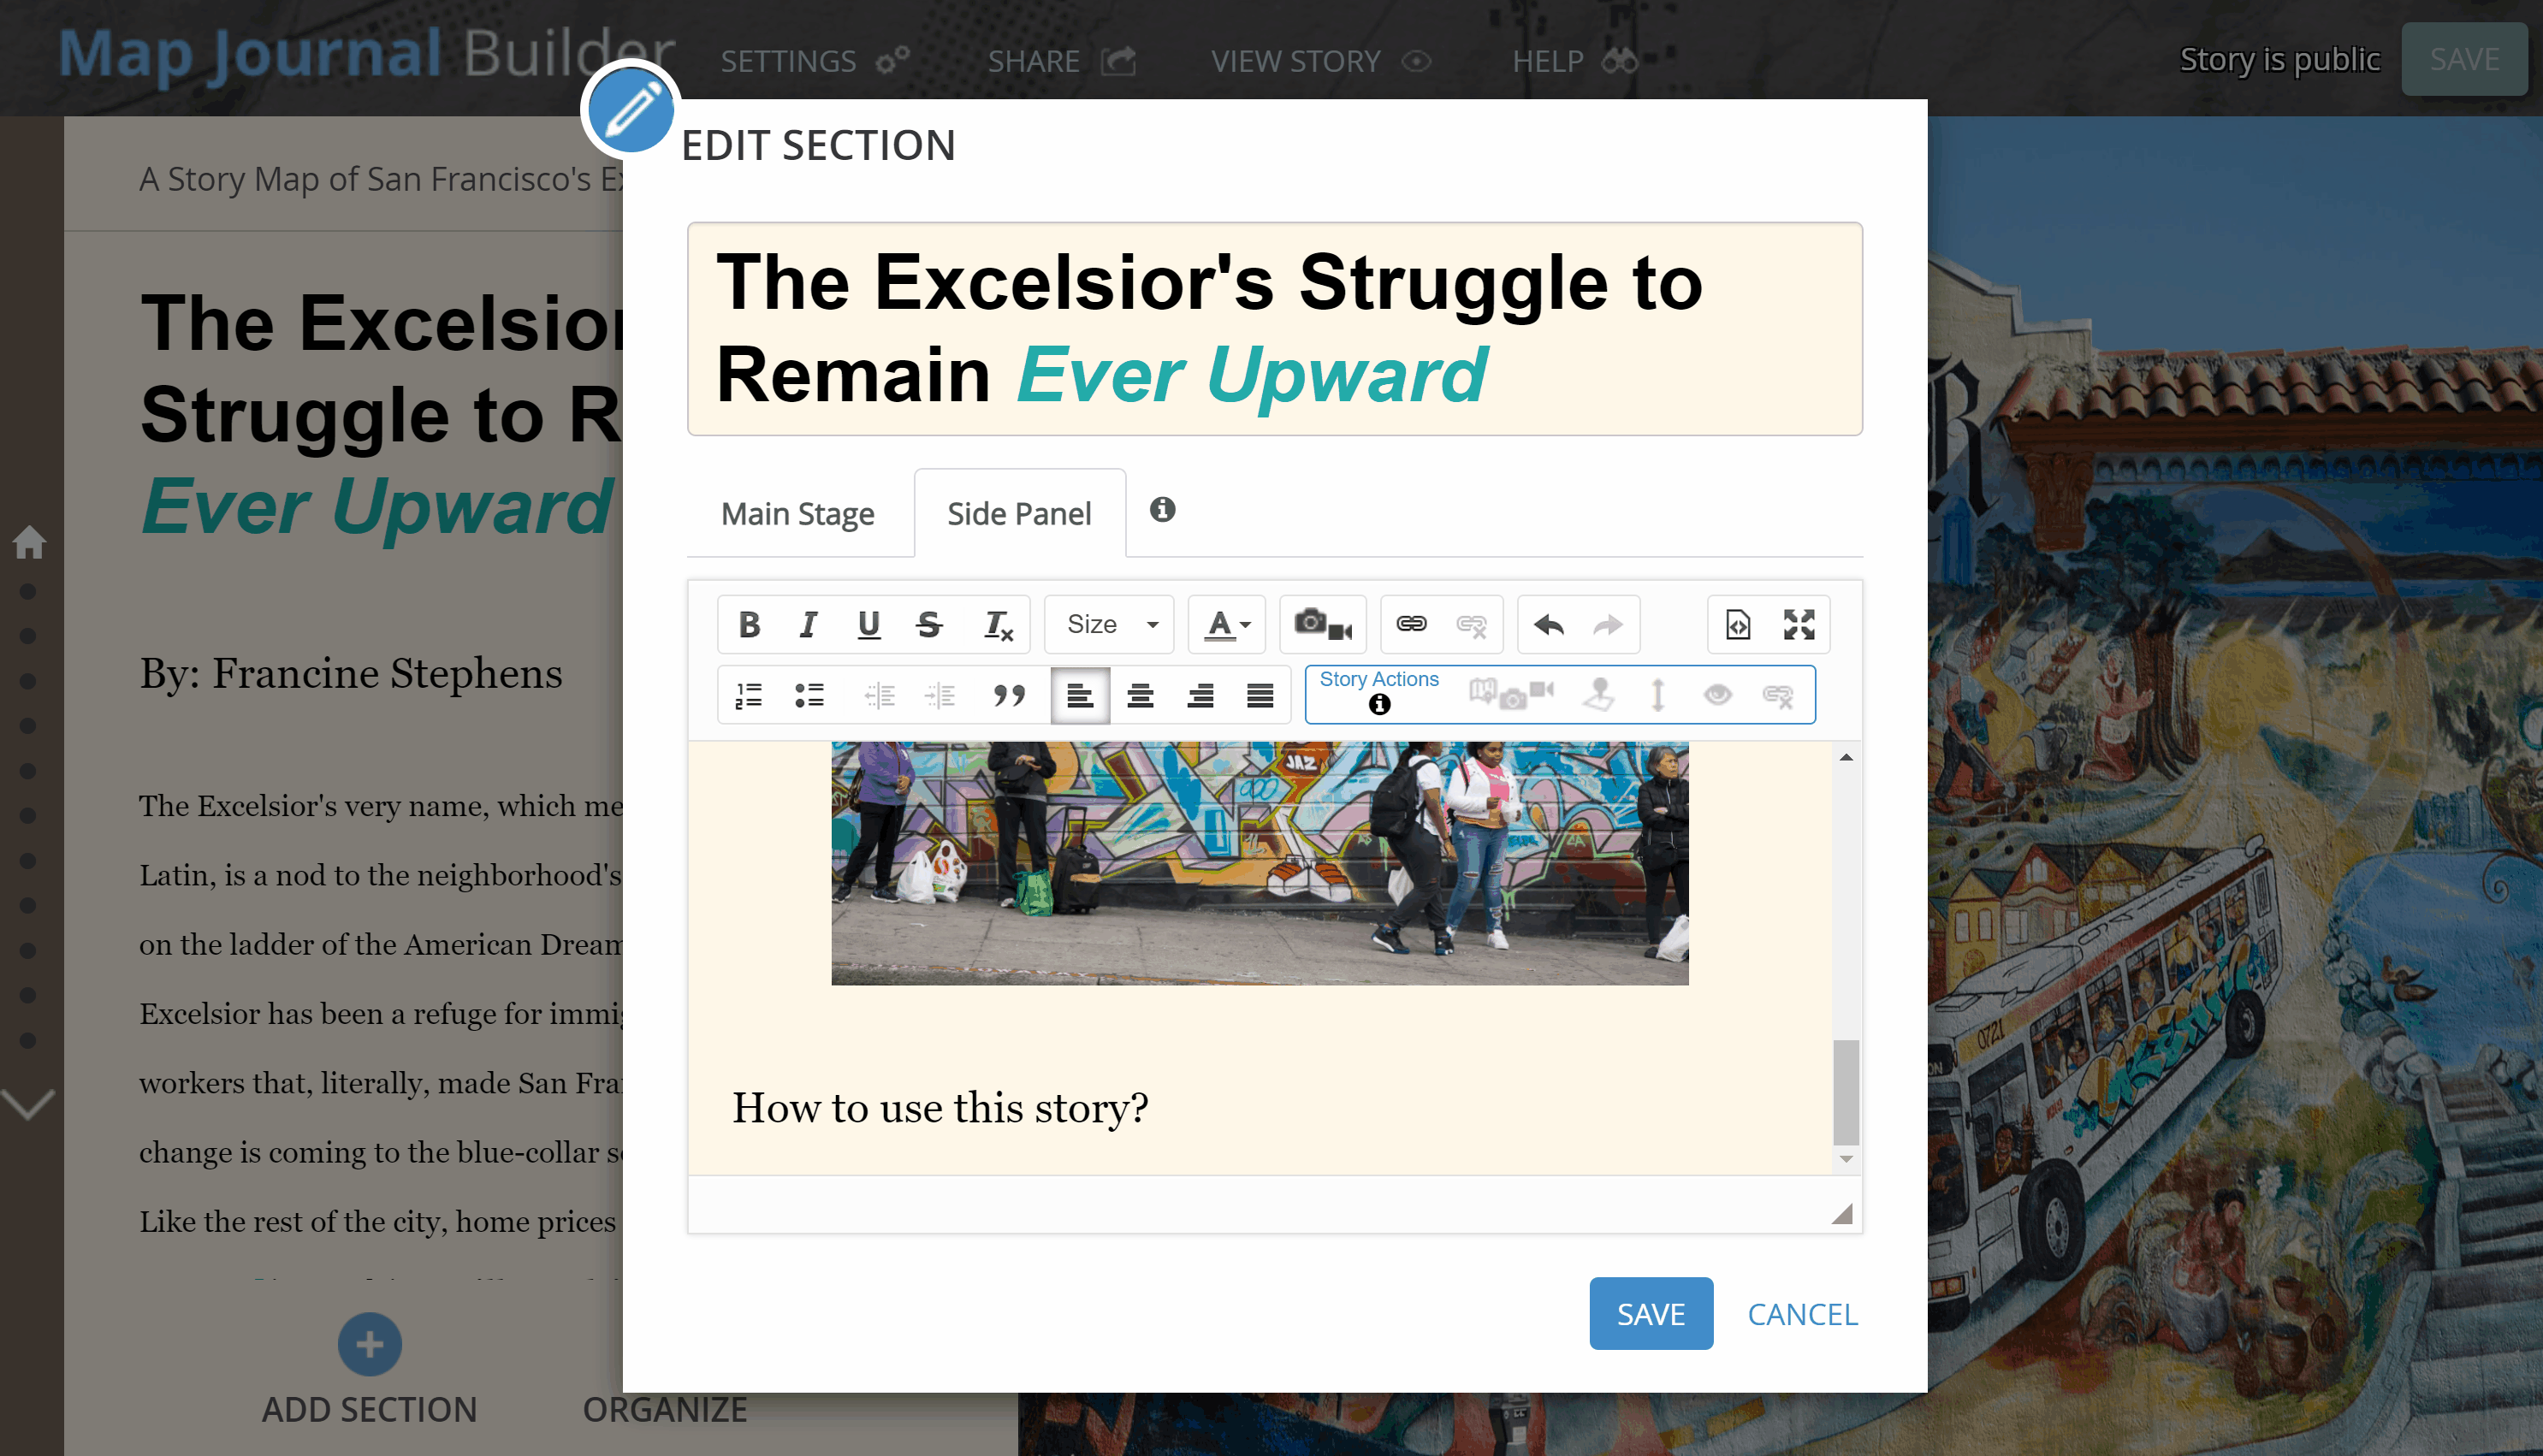Open the text color dropdown
The width and height of the screenshot is (2543, 1456).
(1227, 625)
